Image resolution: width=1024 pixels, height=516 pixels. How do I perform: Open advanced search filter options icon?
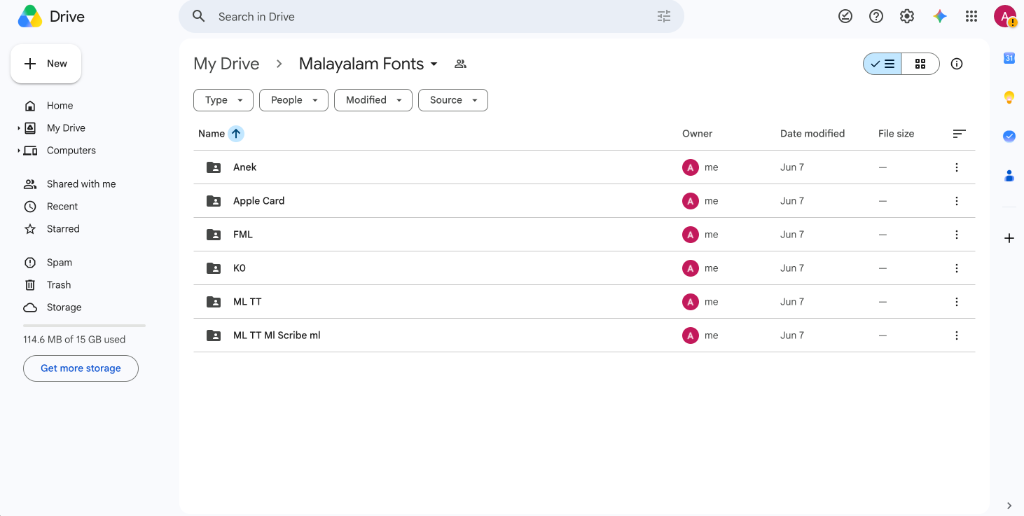coord(664,16)
